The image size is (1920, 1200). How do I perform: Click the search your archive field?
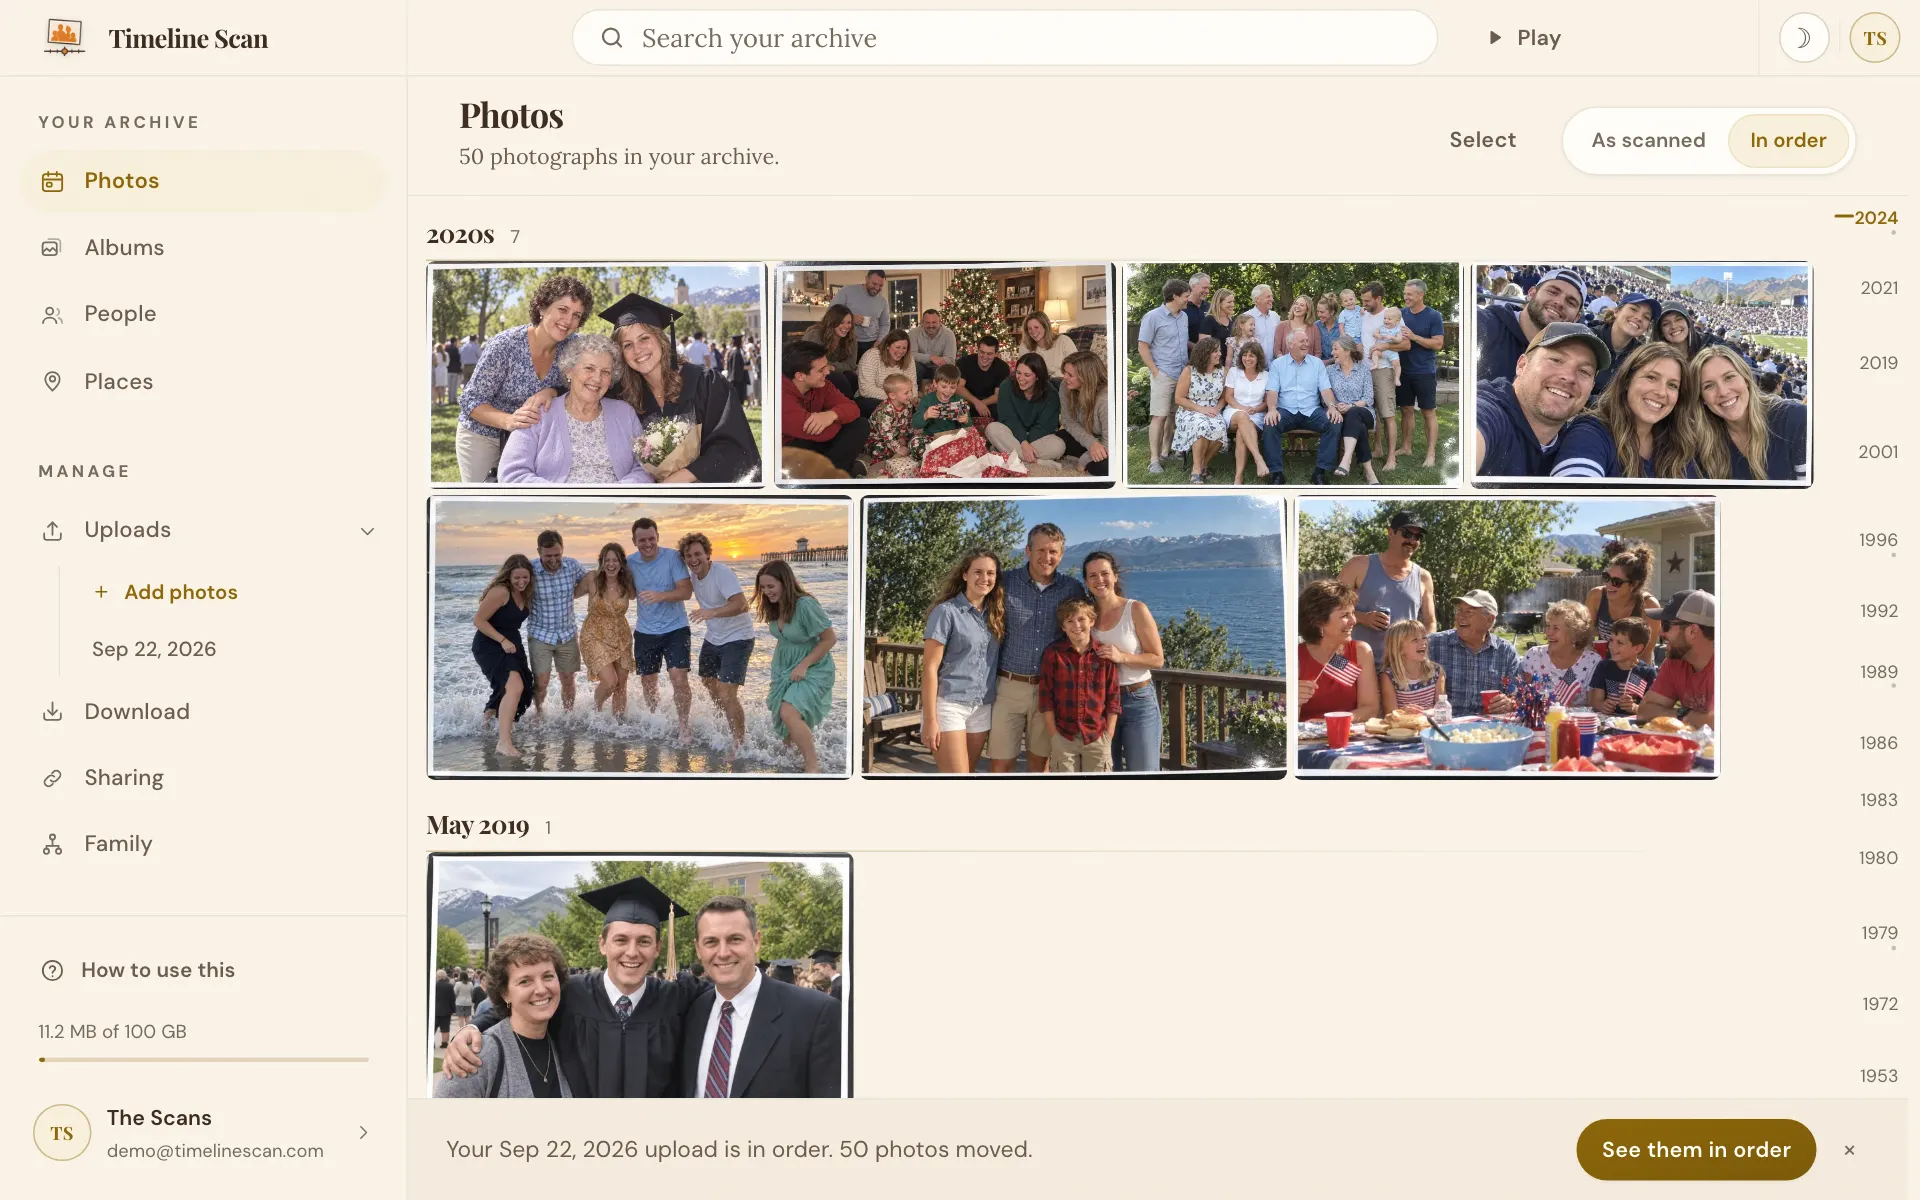point(1004,38)
